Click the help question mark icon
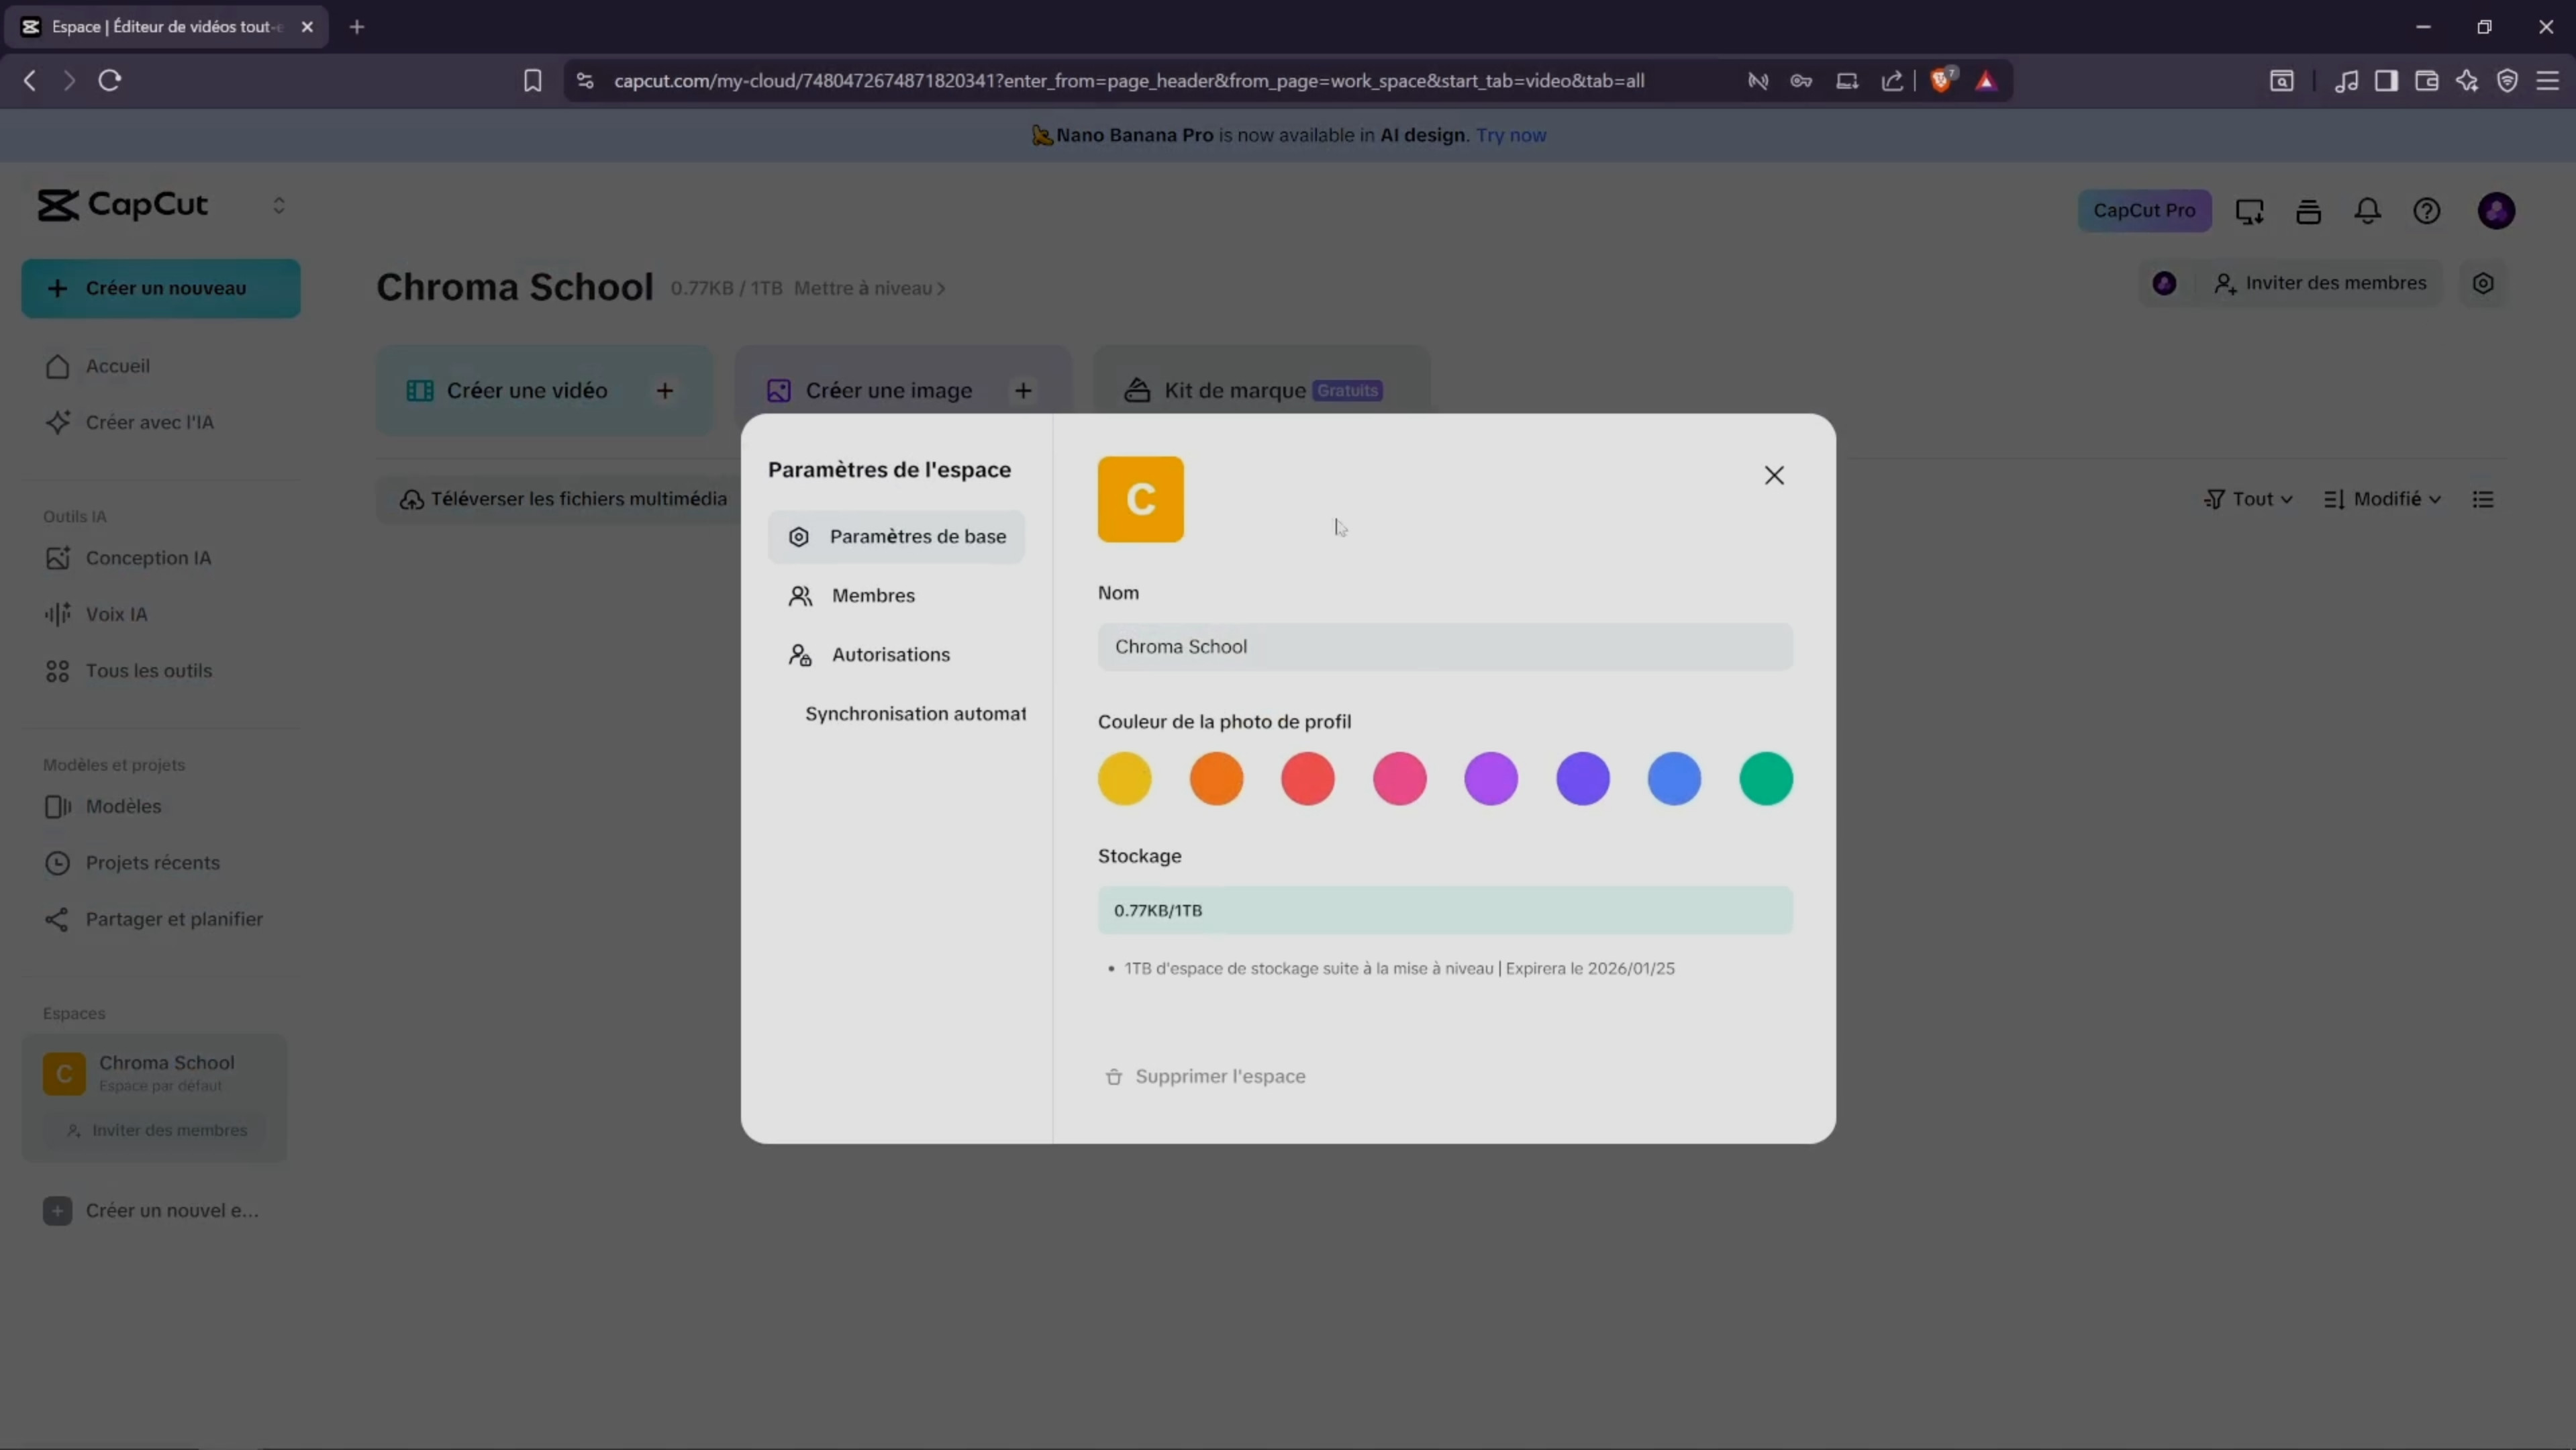This screenshot has width=2576, height=1450. pos(2426,211)
